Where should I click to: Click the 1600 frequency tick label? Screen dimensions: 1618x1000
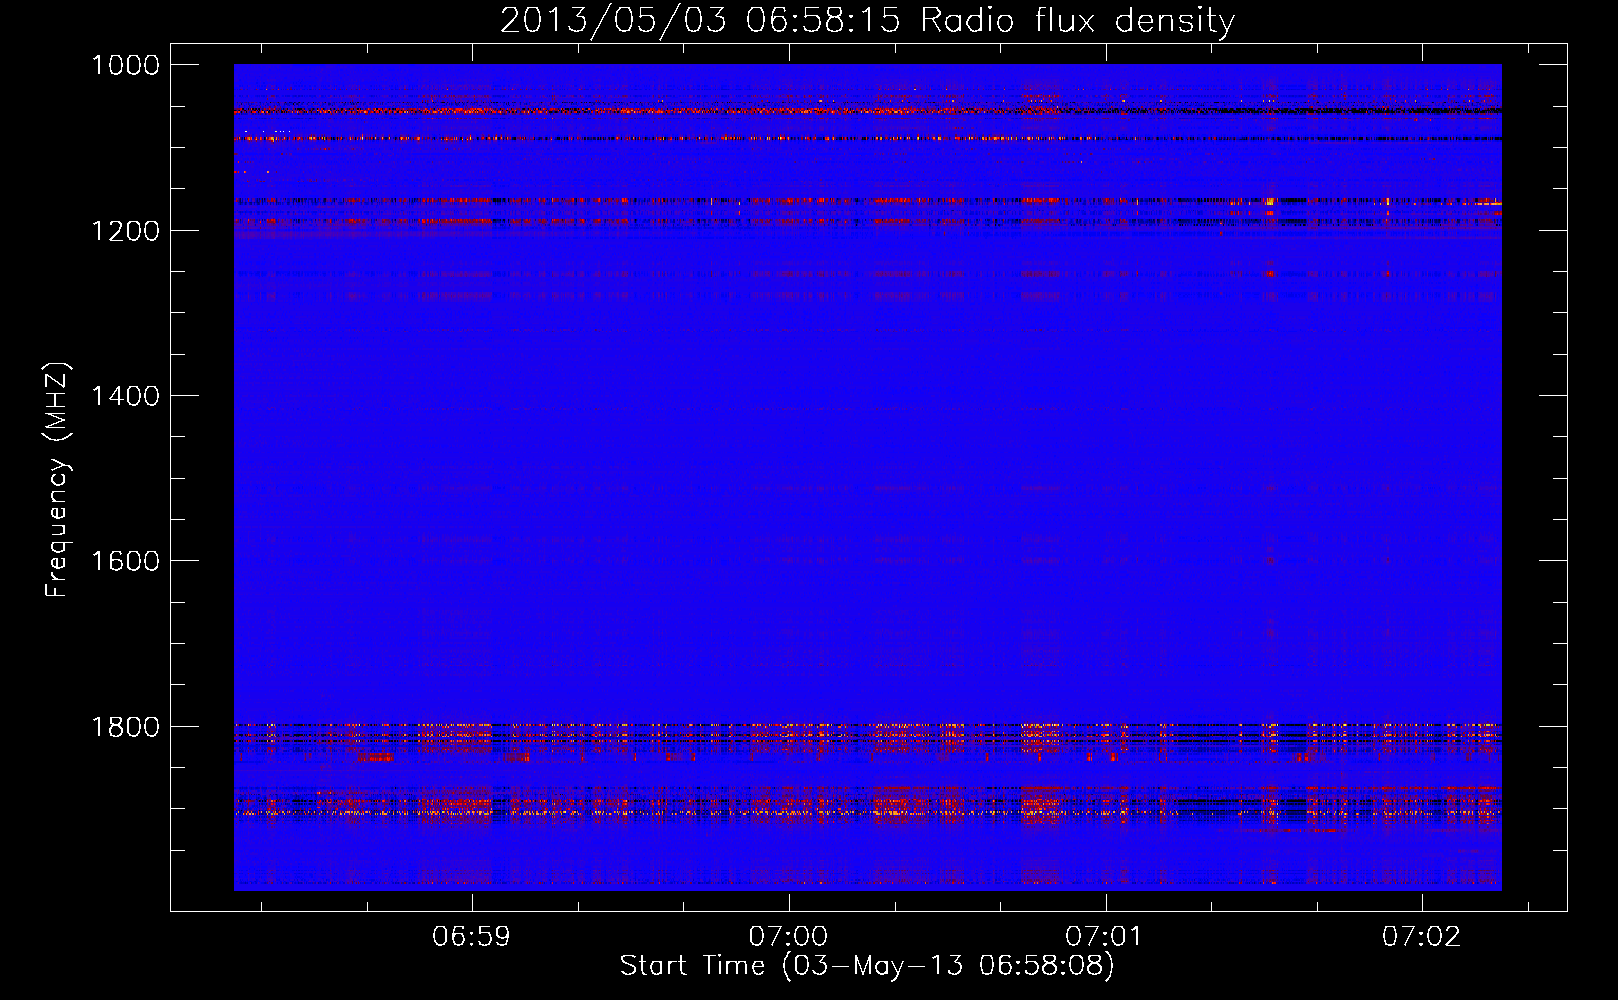point(126,561)
